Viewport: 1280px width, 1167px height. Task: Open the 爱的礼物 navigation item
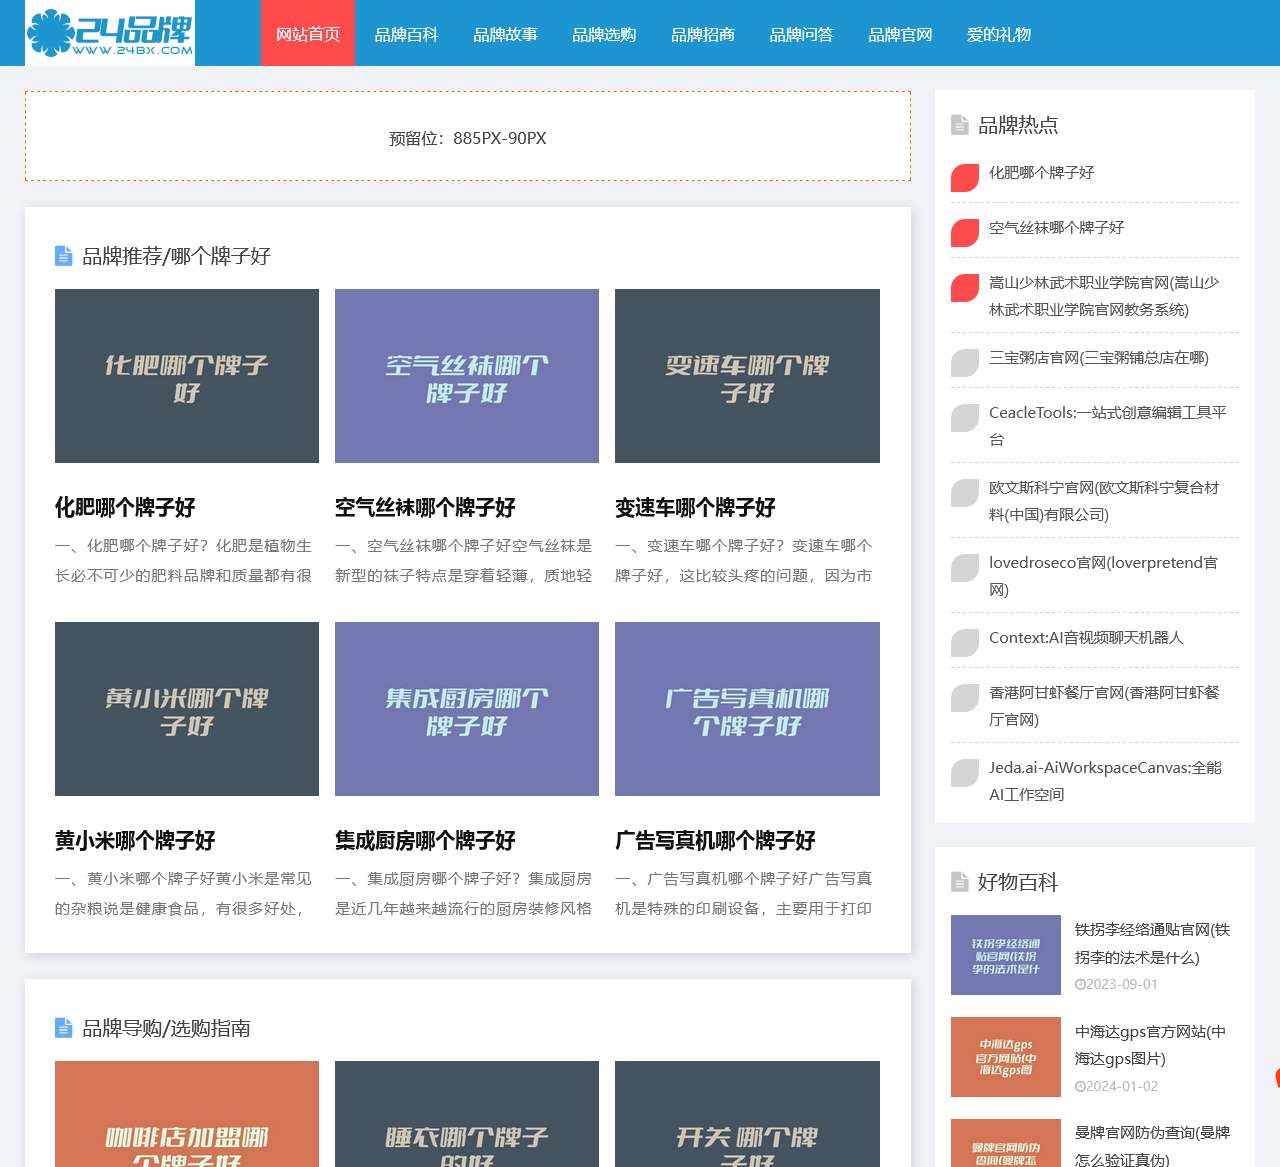pos(999,33)
